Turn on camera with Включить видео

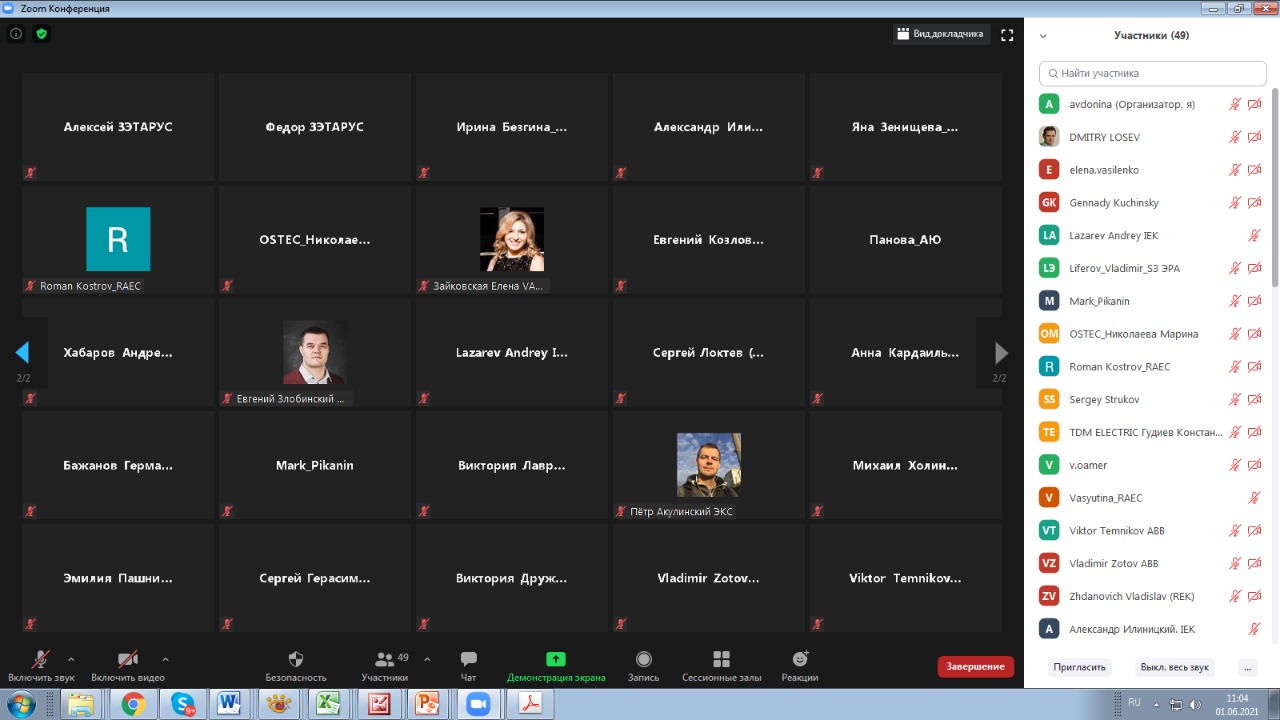tap(128, 660)
